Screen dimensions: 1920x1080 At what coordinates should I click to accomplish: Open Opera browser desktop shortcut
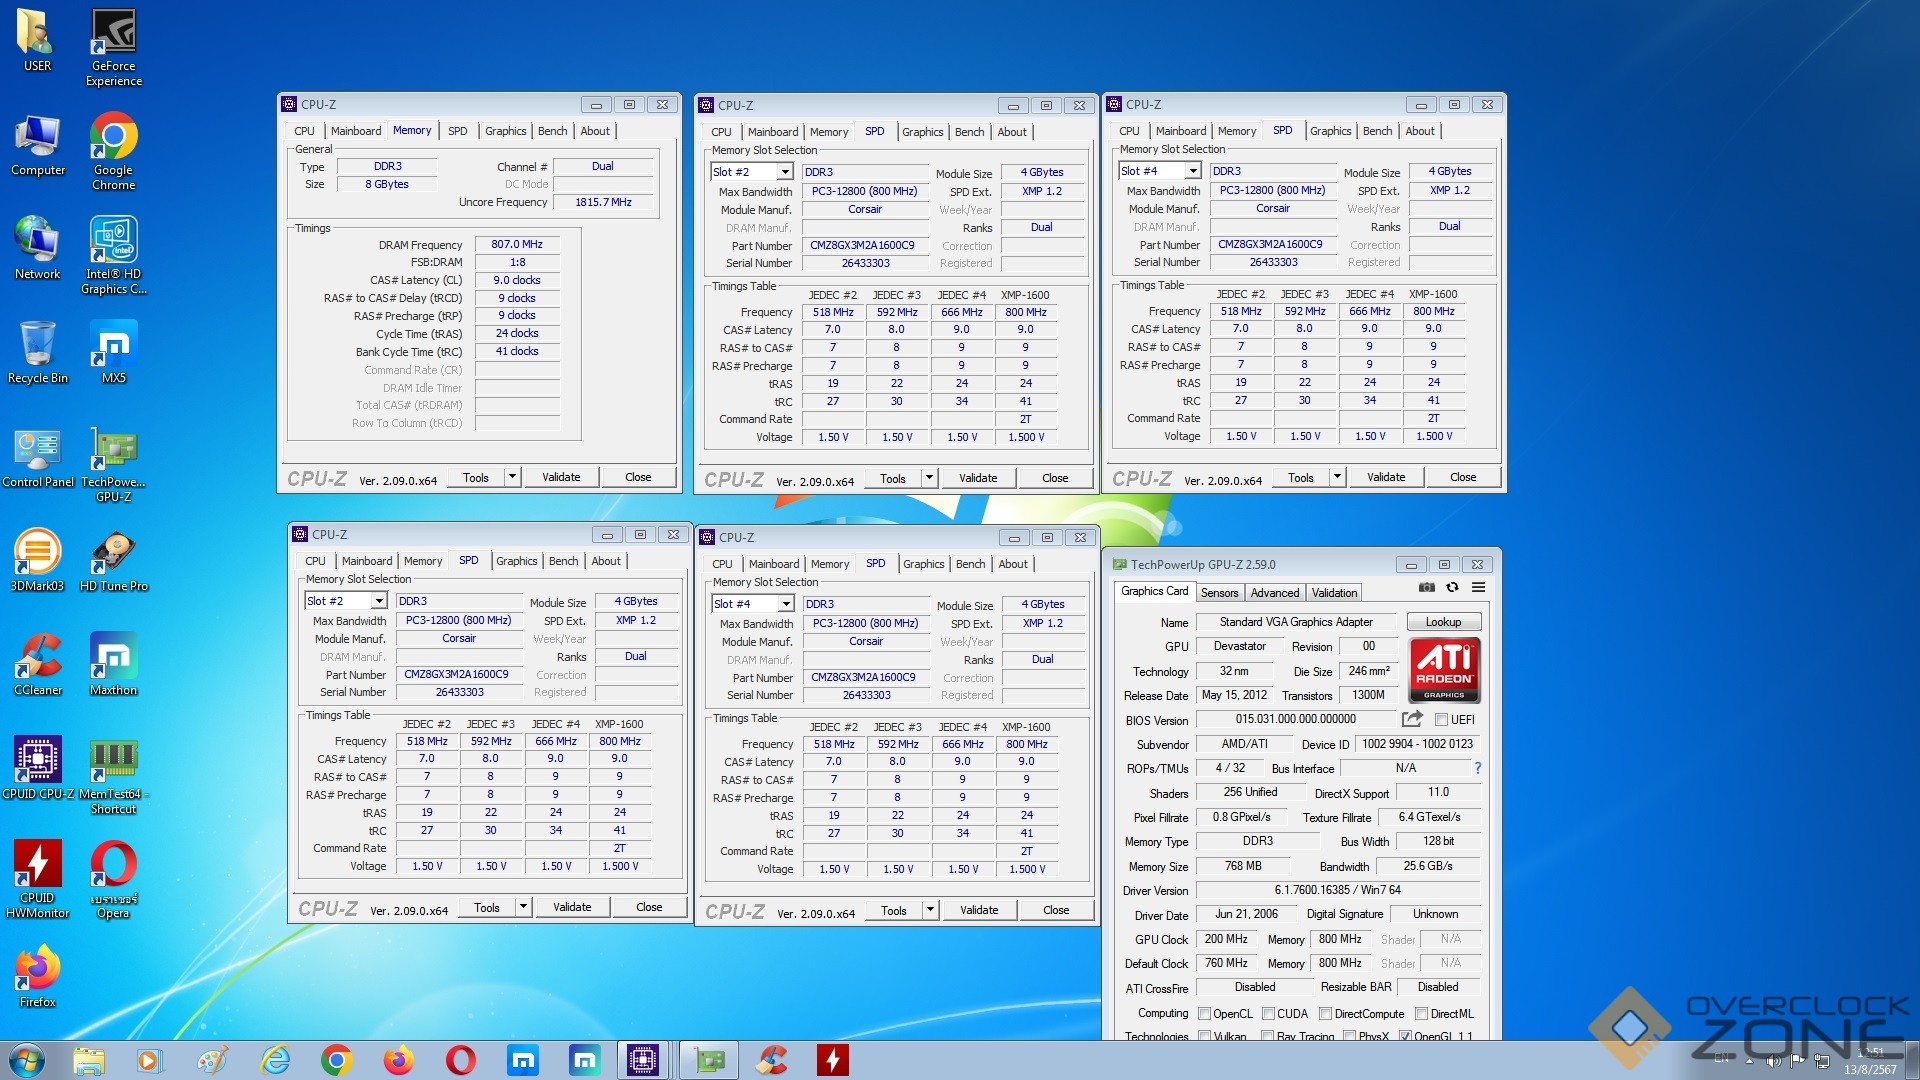pyautogui.click(x=114, y=879)
